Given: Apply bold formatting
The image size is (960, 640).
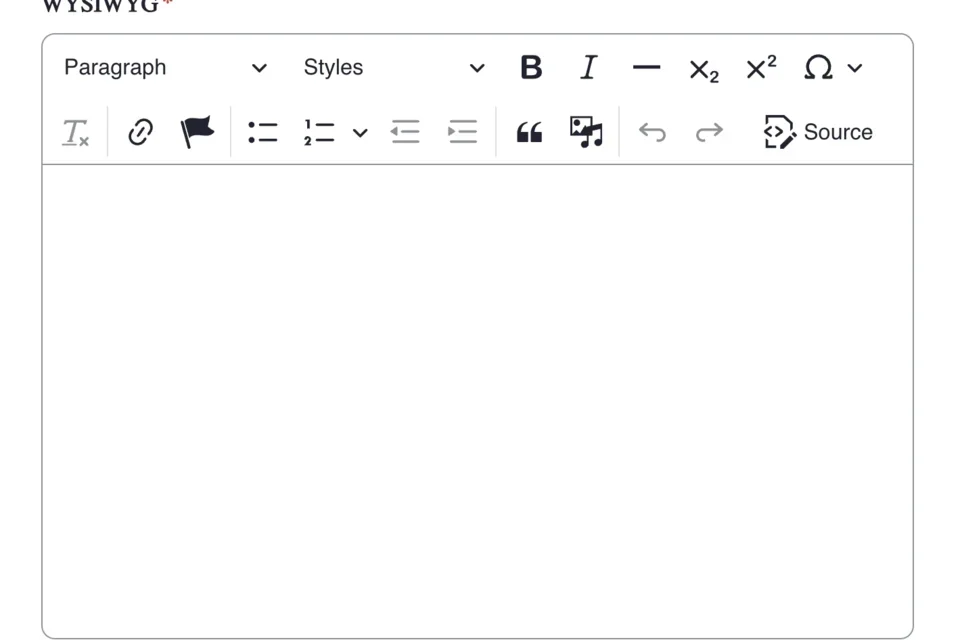Looking at the screenshot, I should tap(531, 67).
